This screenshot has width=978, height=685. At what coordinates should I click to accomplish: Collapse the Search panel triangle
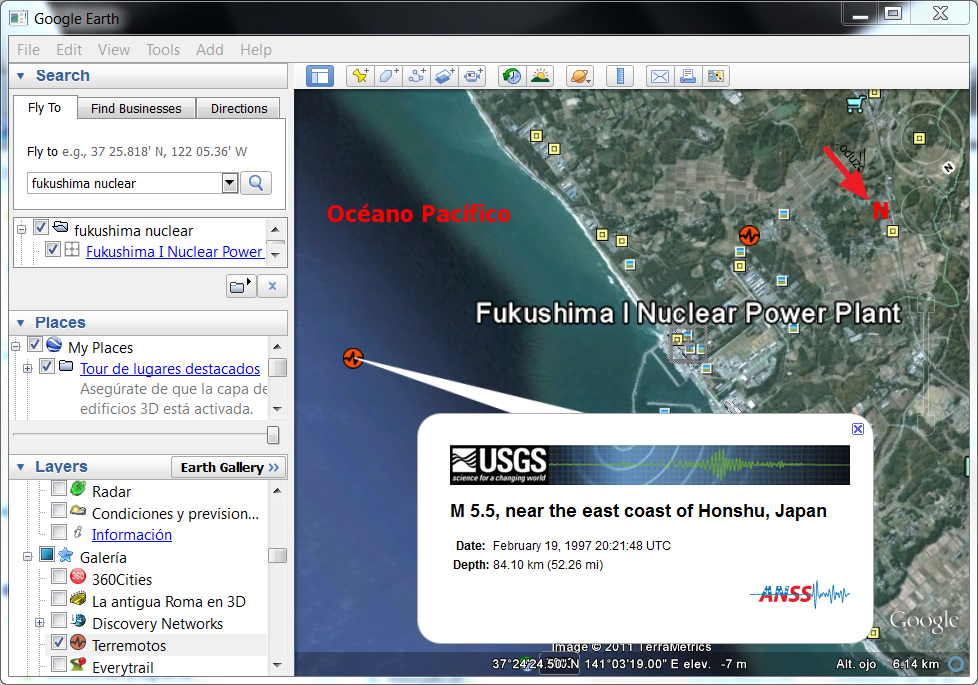click(21, 76)
